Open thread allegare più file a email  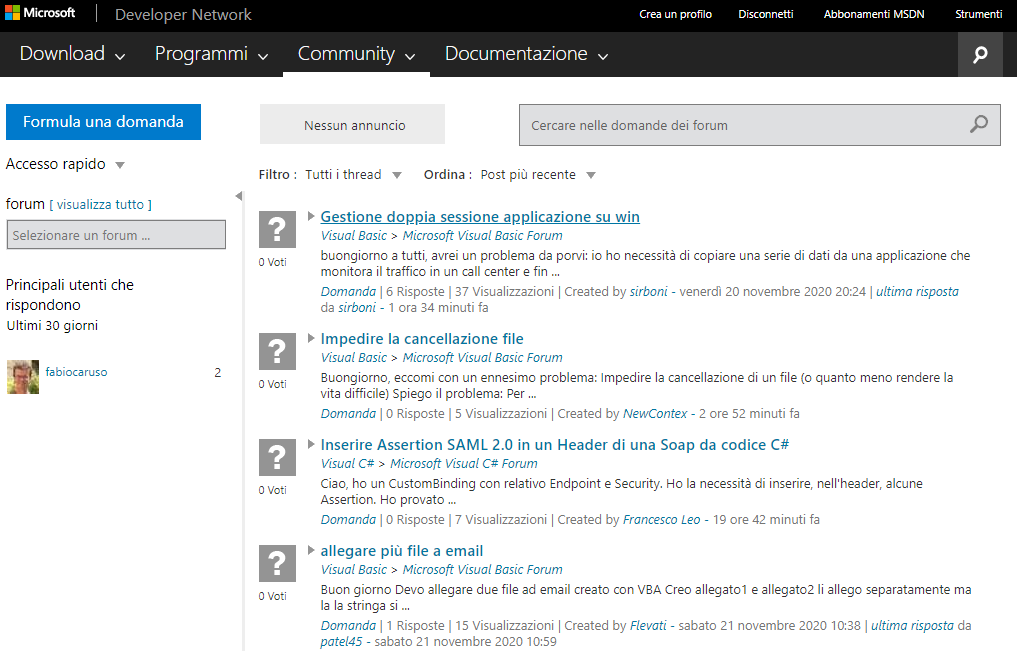401,550
